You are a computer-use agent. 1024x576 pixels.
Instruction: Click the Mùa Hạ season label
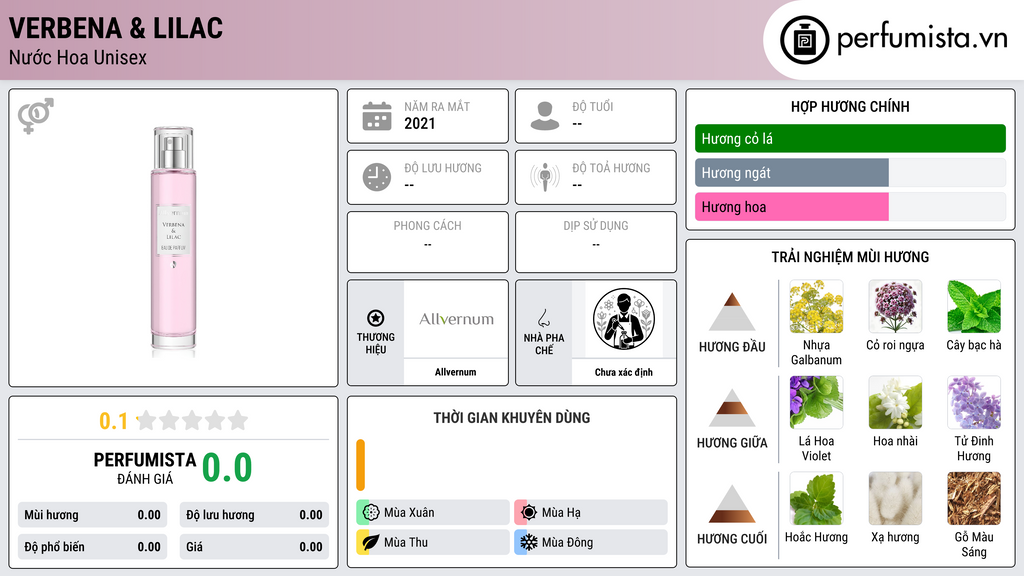click(561, 513)
